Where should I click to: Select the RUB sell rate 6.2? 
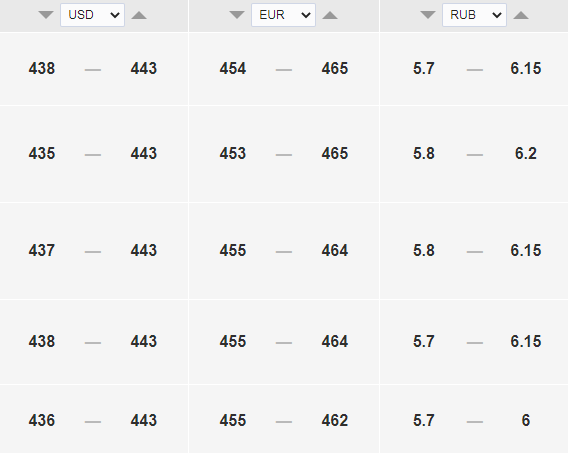click(526, 153)
